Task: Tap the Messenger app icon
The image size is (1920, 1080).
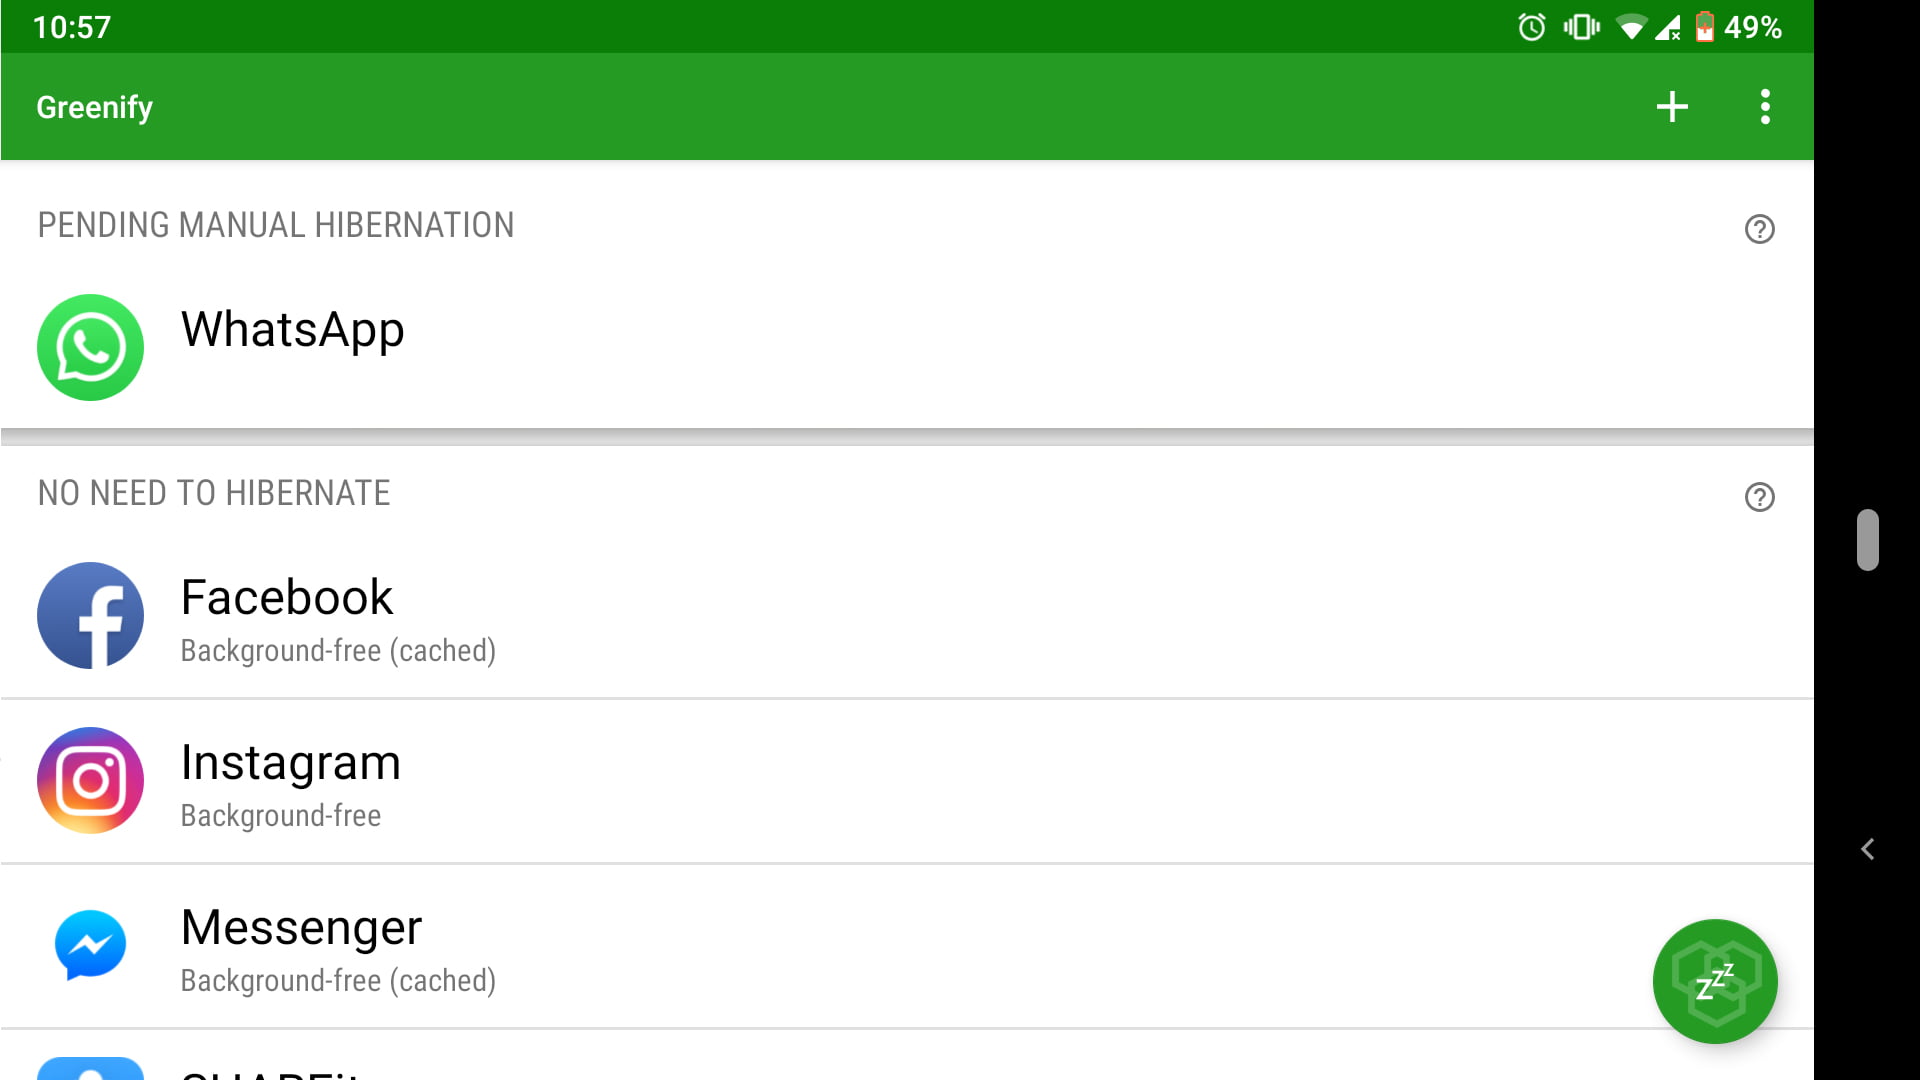Action: pos(90,945)
